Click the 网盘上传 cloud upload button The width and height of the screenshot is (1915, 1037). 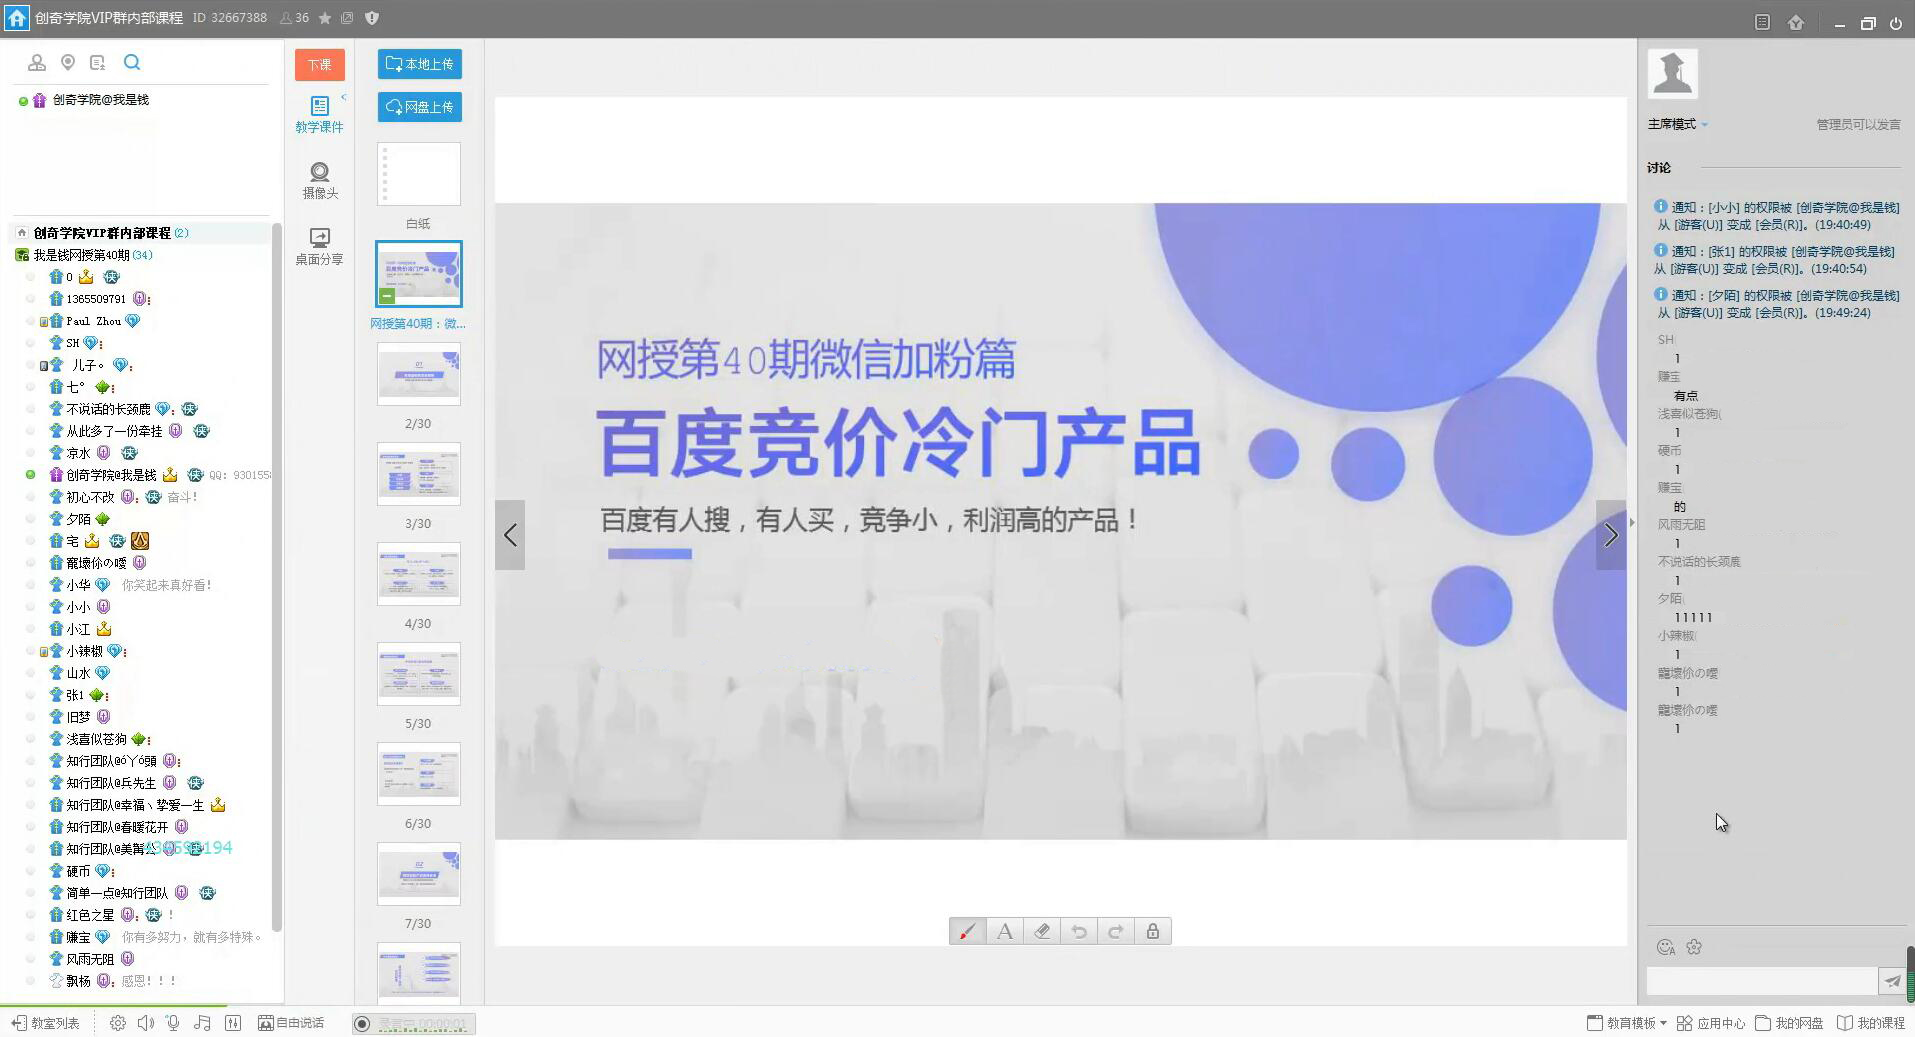[420, 107]
